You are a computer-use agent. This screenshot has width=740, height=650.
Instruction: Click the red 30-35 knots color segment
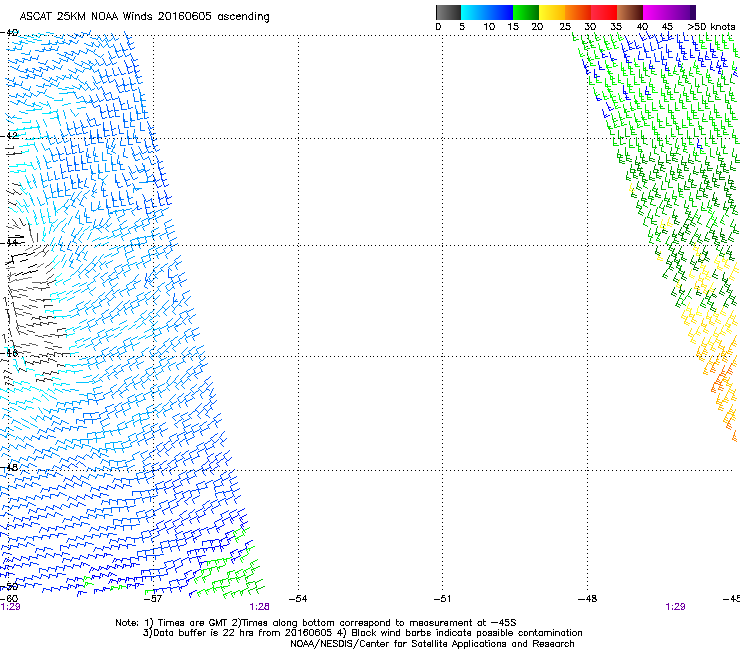point(604,12)
